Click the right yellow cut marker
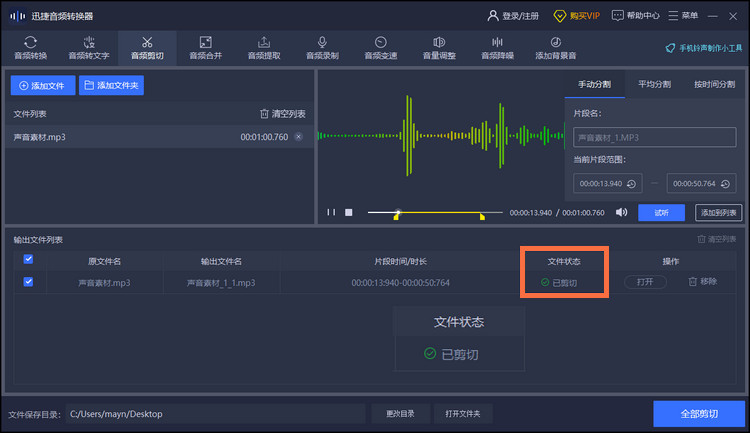The height and width of the screenshot is (433, 750). pos(482,217)
